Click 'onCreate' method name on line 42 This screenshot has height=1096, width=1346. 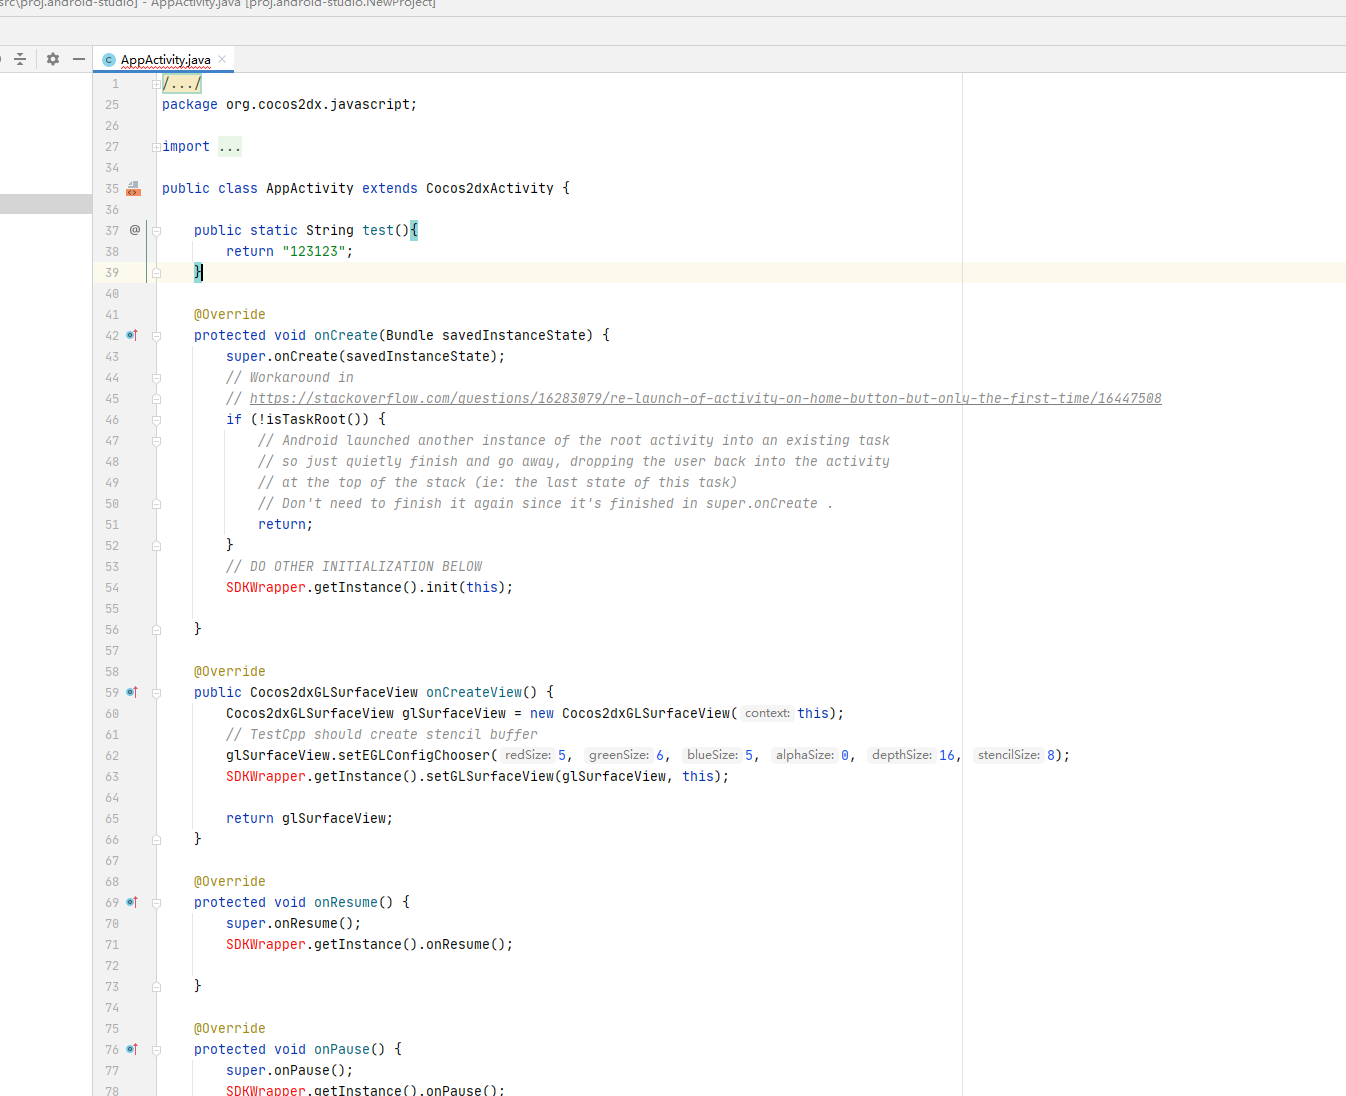coord(346,335)
